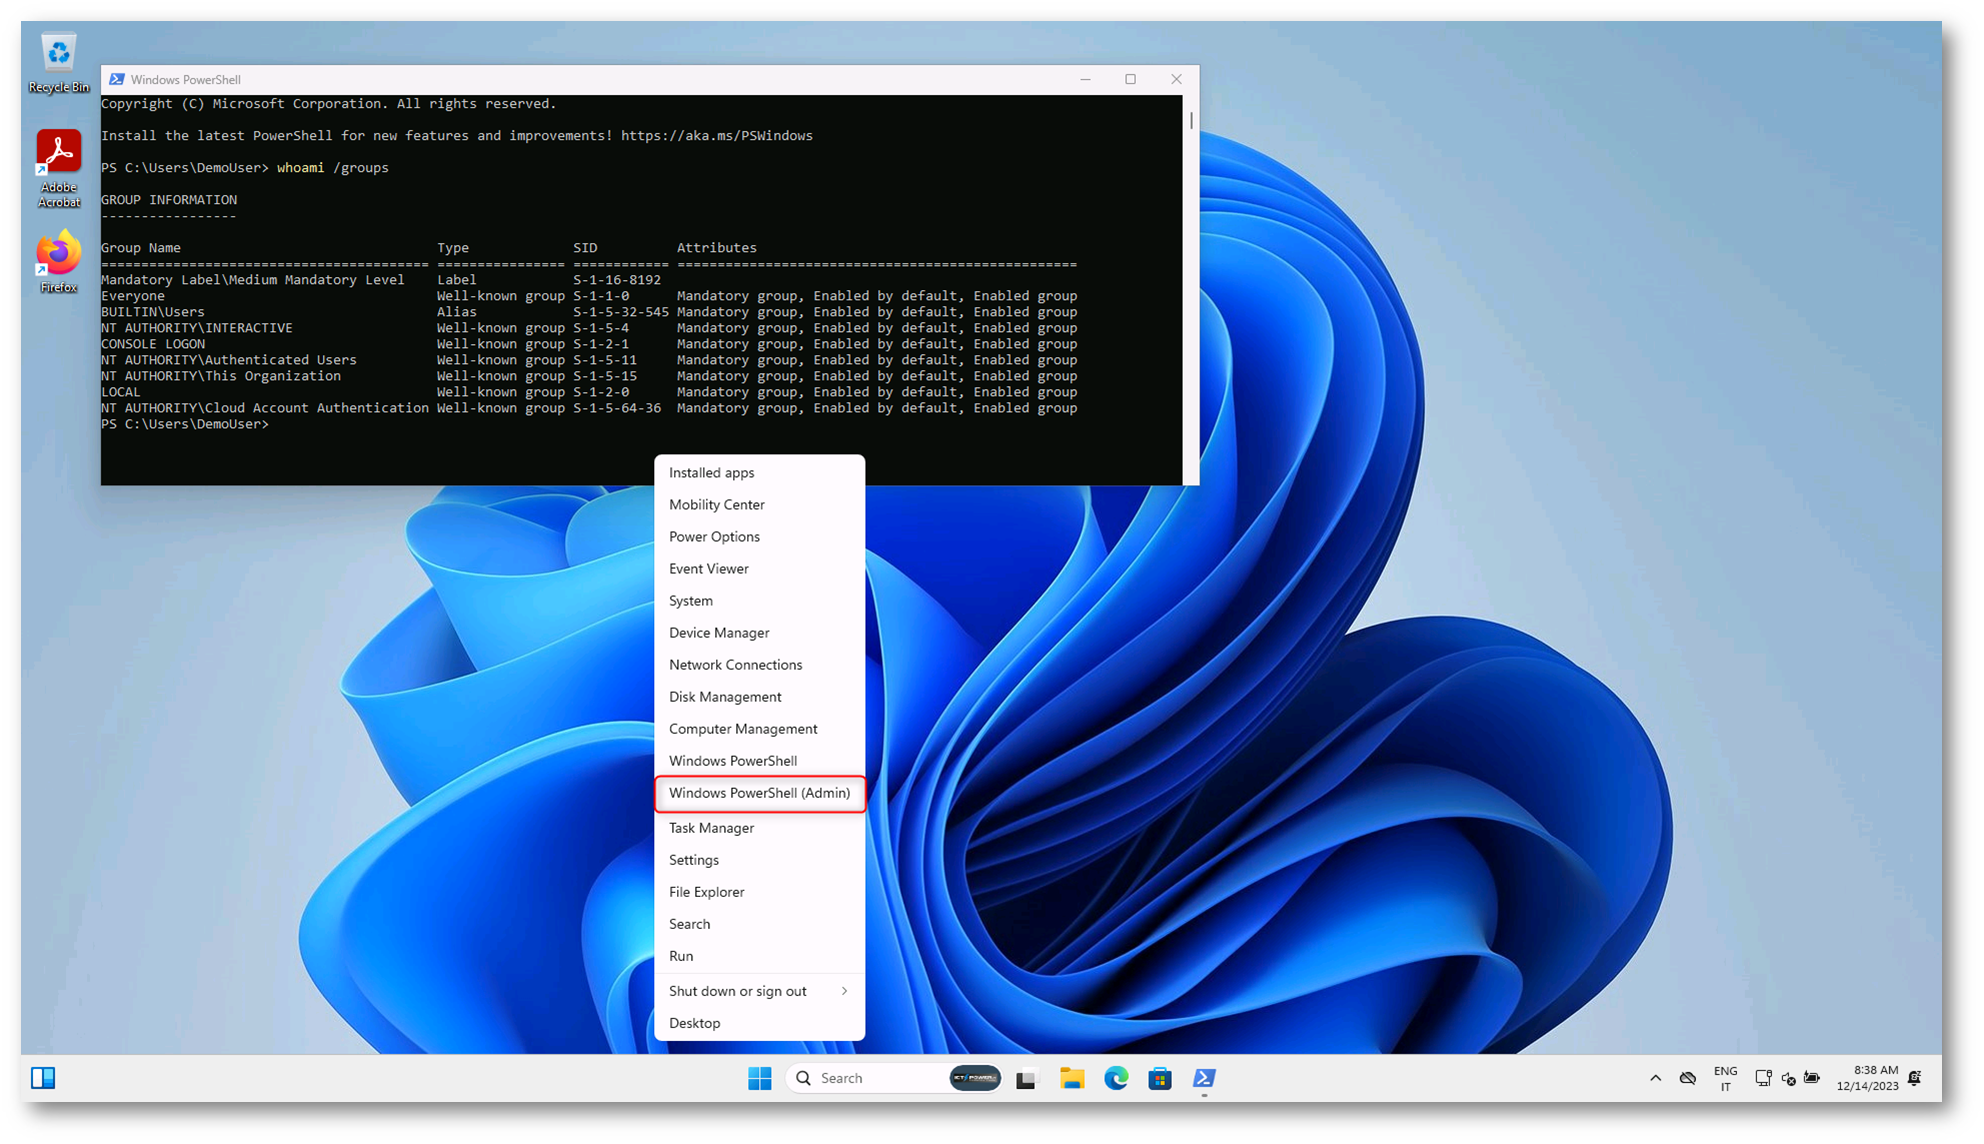Click the 'CONSOLE LOGON' group name
Image resolution: width=1984 pixels, height=1144 pixels.
153,343
